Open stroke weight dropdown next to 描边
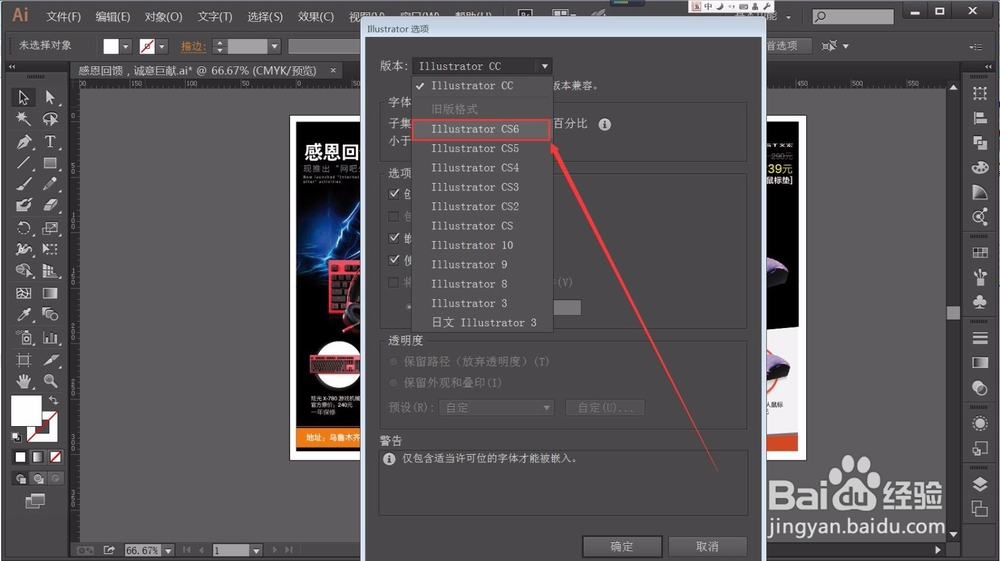 pyautogui.click(x=274, y=46)
